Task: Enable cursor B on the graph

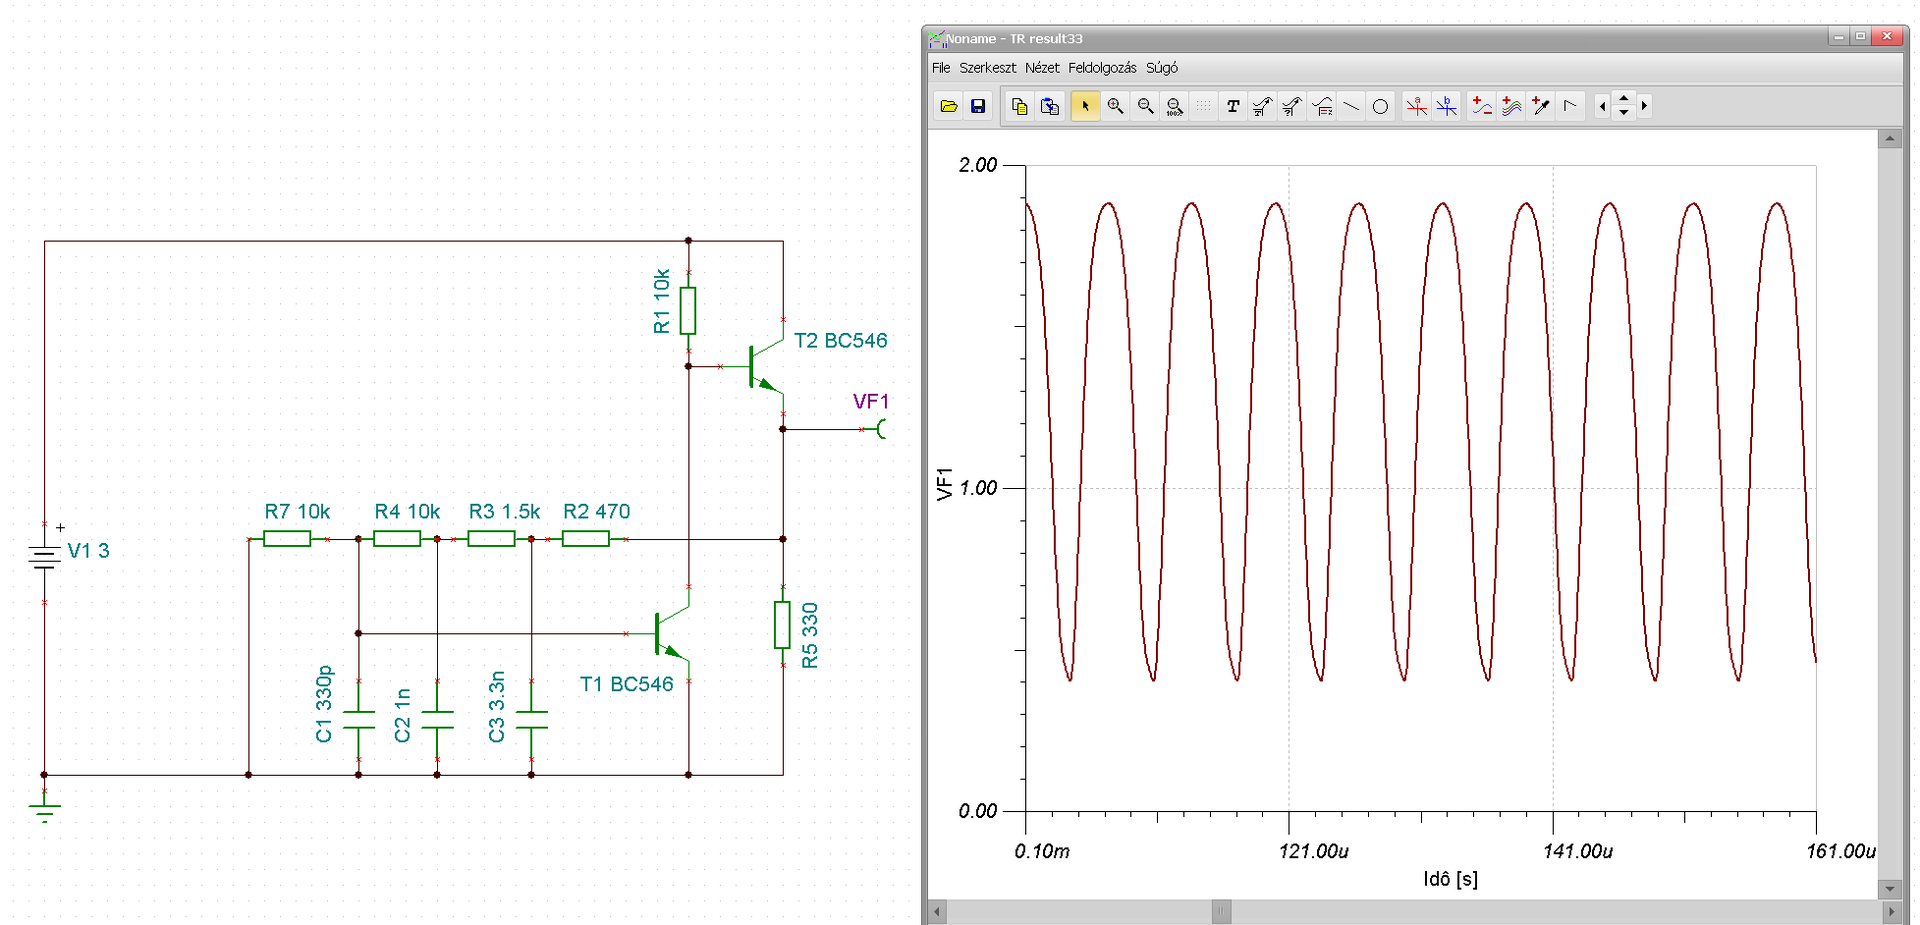Action: [1446, 106]
